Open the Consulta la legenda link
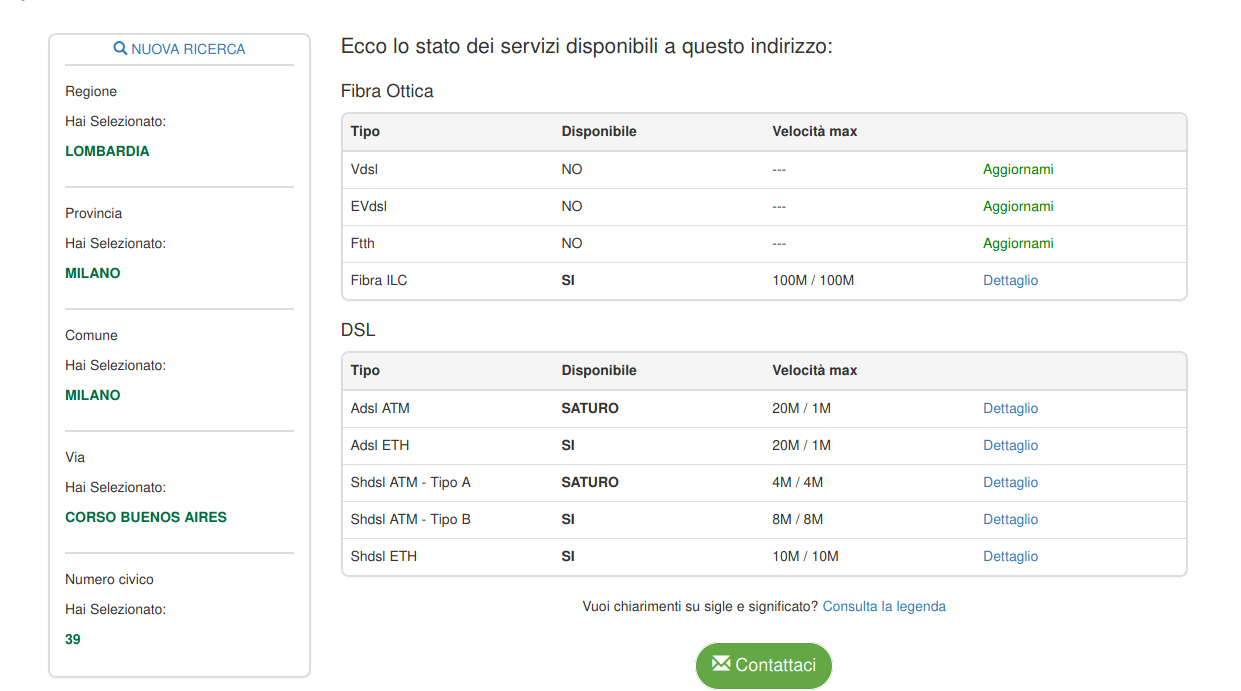This screenshot has width=1241, height=691. click(x=884, y=607)
